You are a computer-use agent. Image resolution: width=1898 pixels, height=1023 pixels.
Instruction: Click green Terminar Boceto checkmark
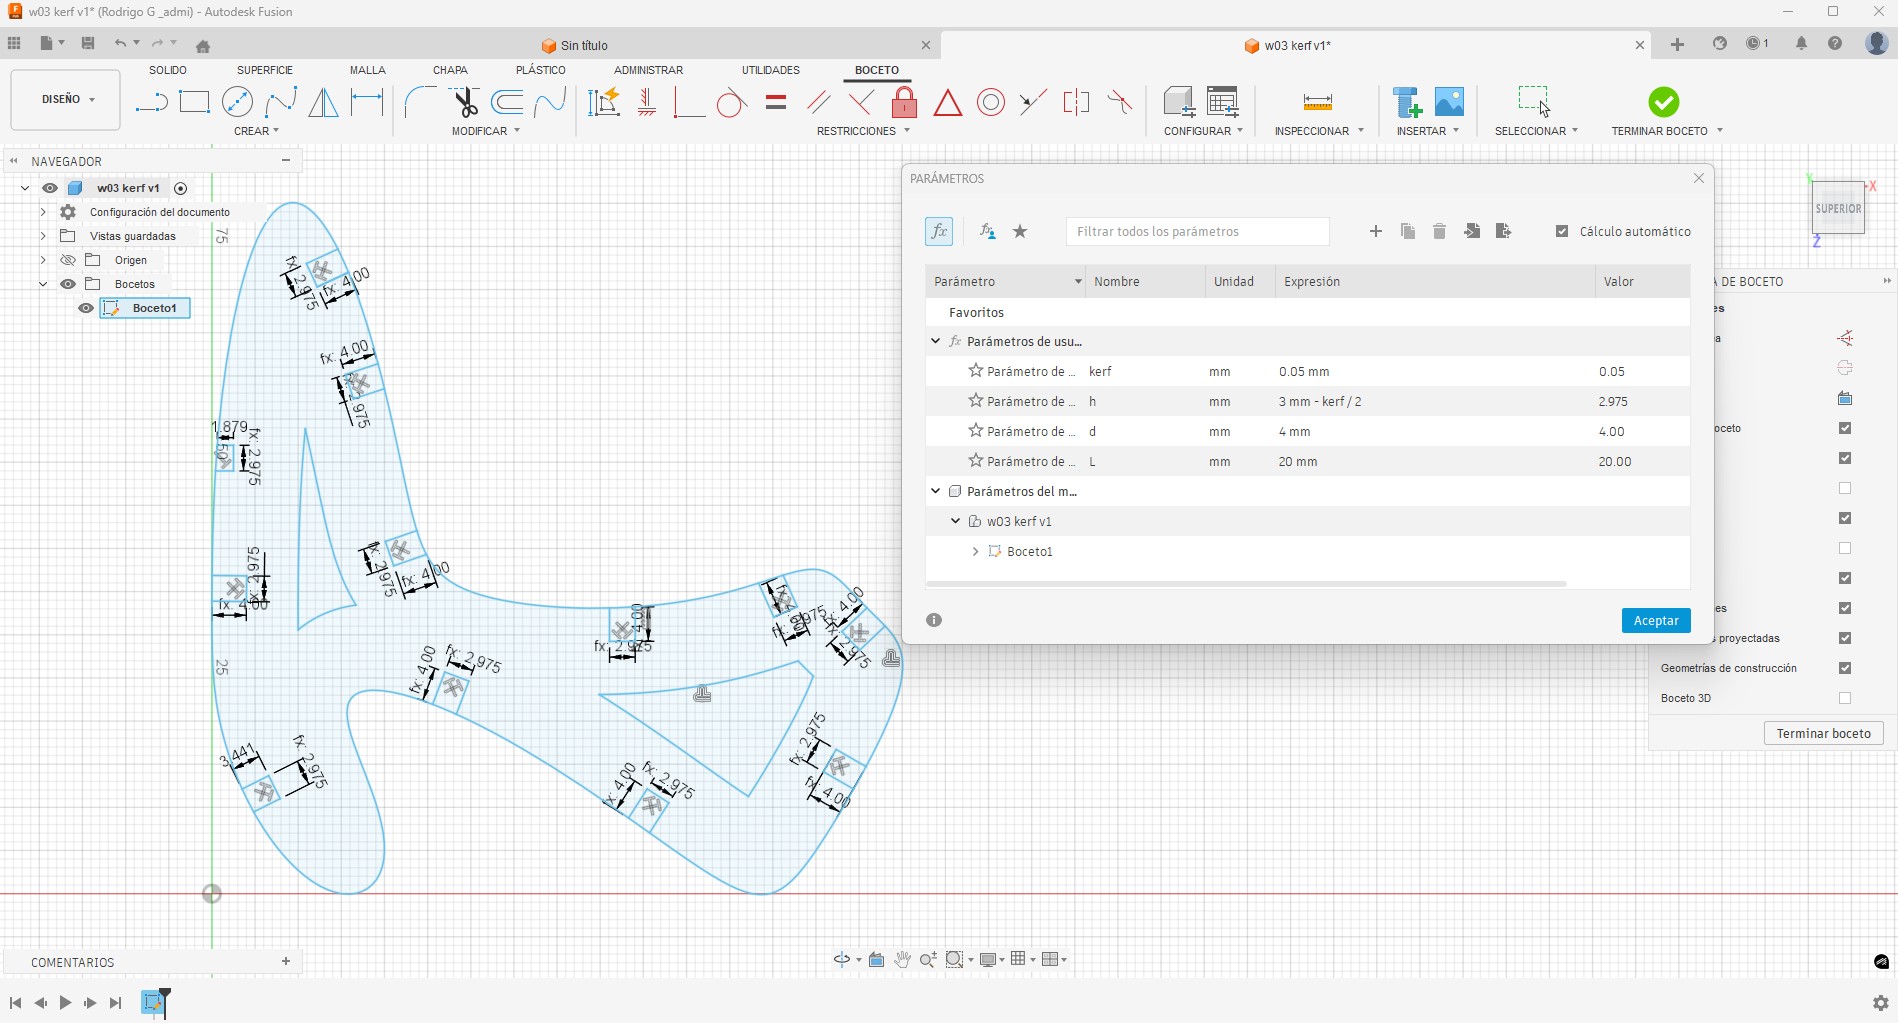pos(1663,102)
